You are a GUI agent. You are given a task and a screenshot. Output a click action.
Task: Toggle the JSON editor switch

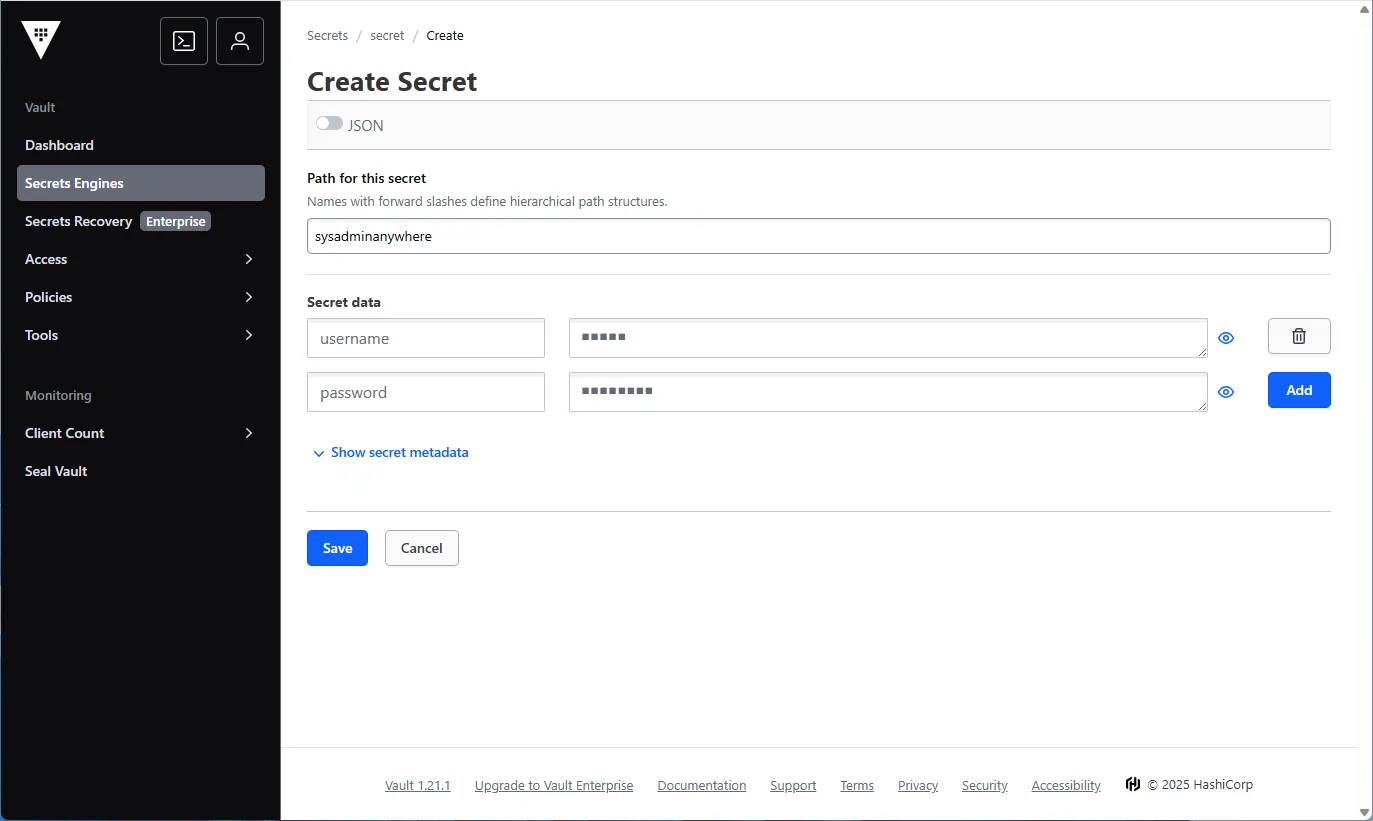[329, 124]
